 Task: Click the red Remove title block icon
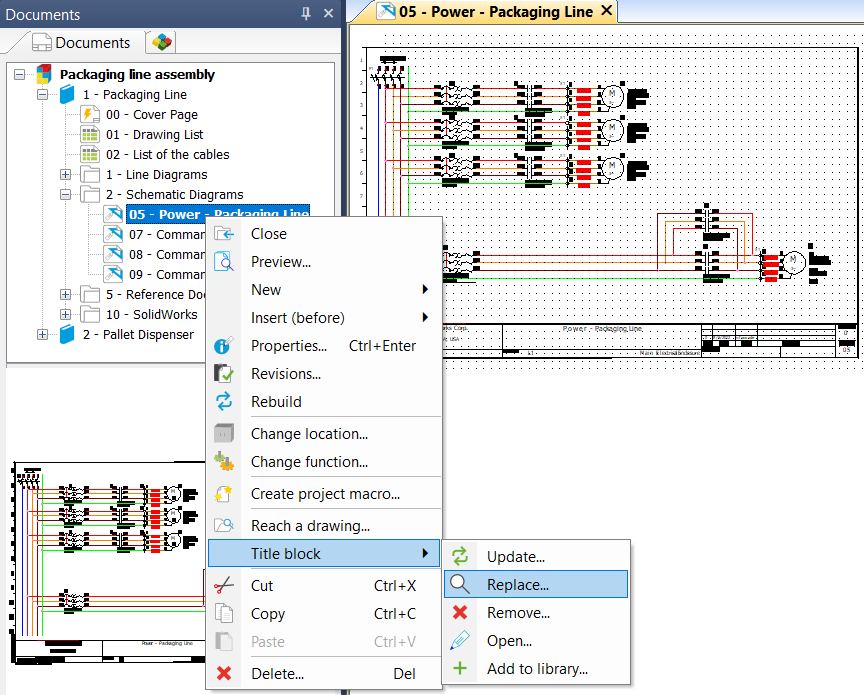(x=460, y=613)
